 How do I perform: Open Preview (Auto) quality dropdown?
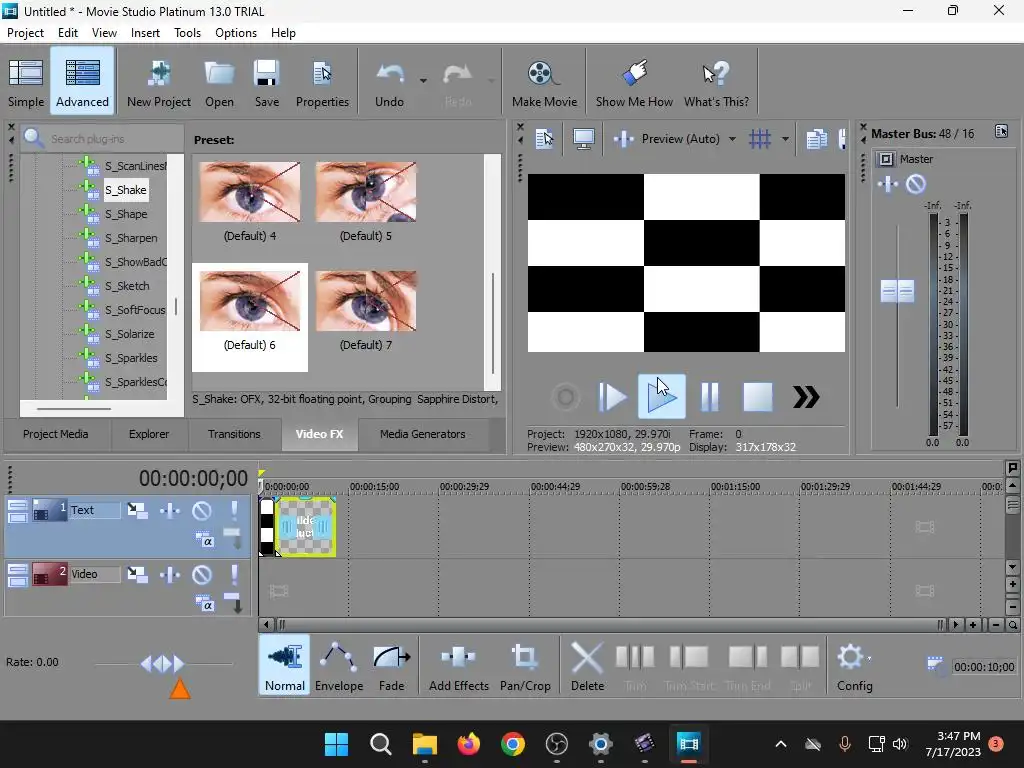tap(732, 138)
